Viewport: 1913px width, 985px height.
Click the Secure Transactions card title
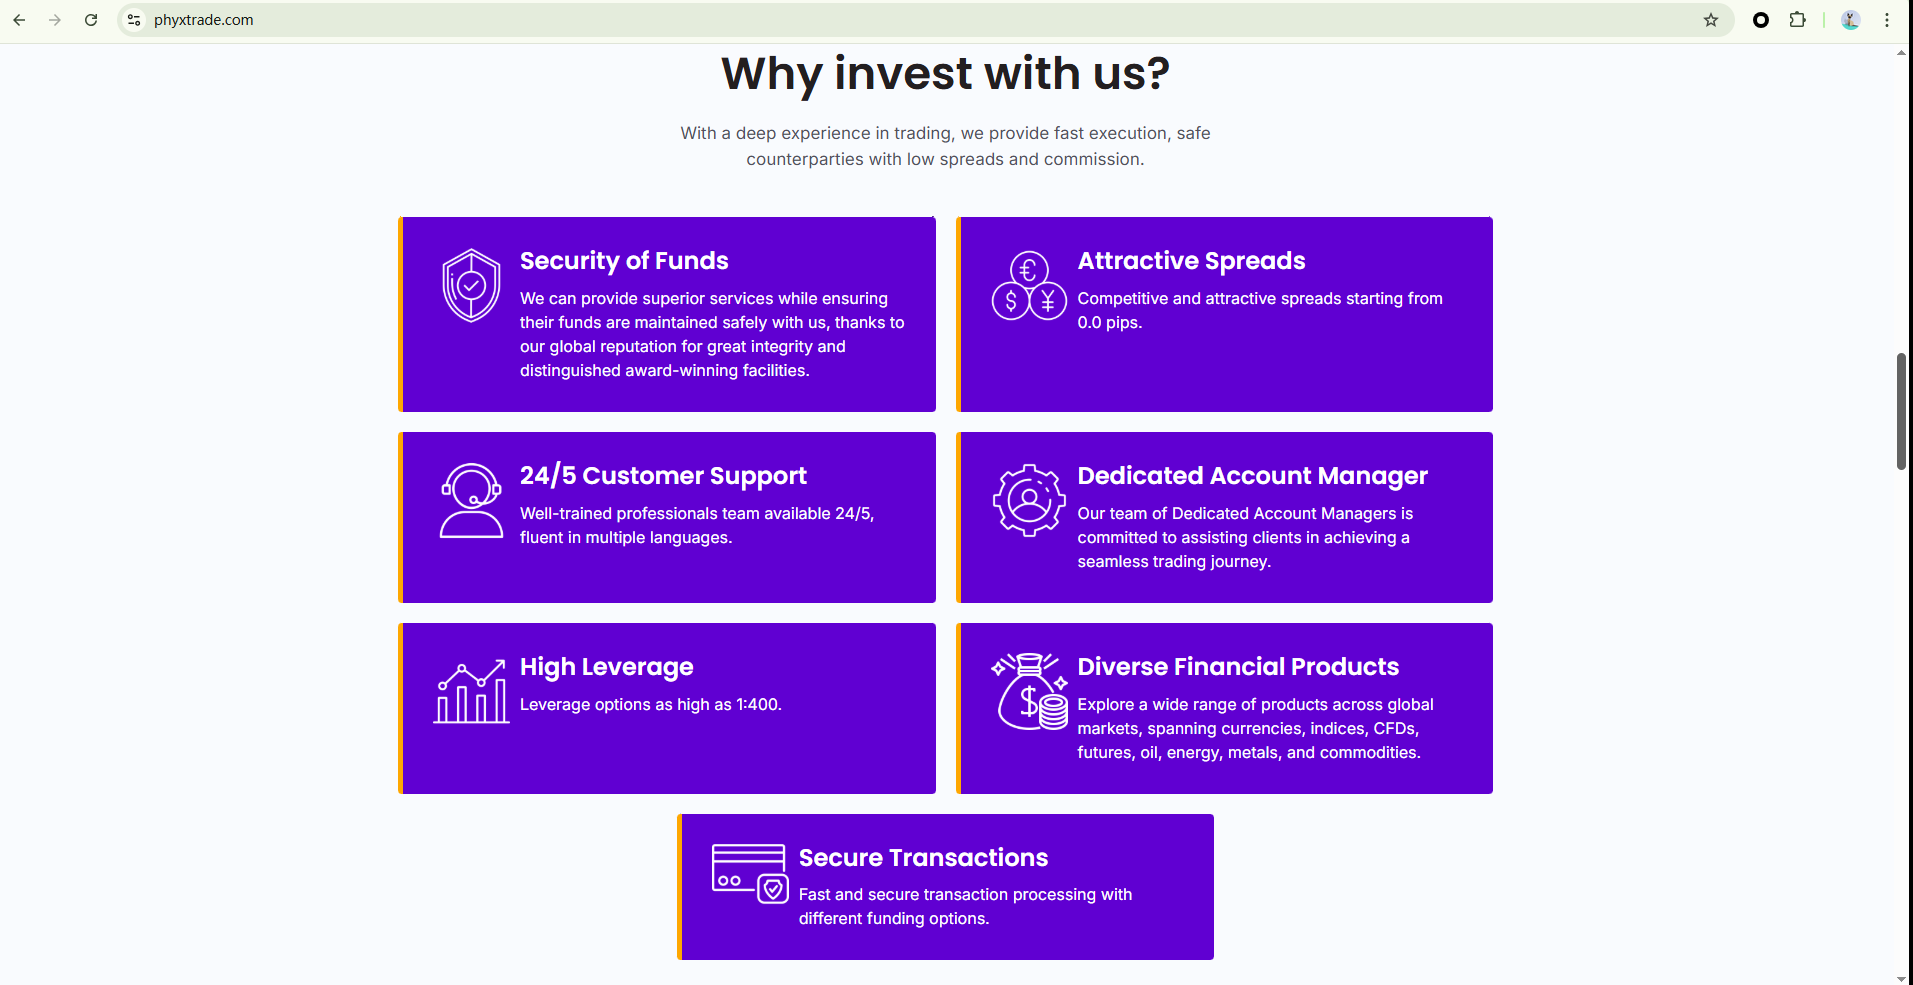coord(923,858)
